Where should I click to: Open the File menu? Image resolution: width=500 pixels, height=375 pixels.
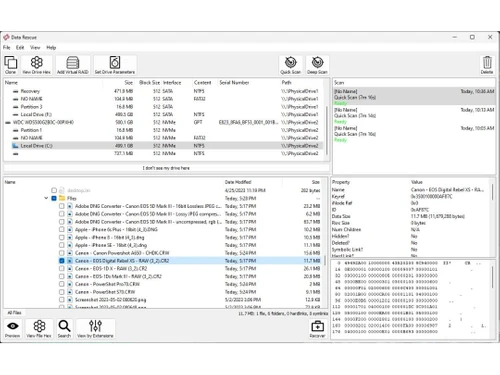coord(7,48)
